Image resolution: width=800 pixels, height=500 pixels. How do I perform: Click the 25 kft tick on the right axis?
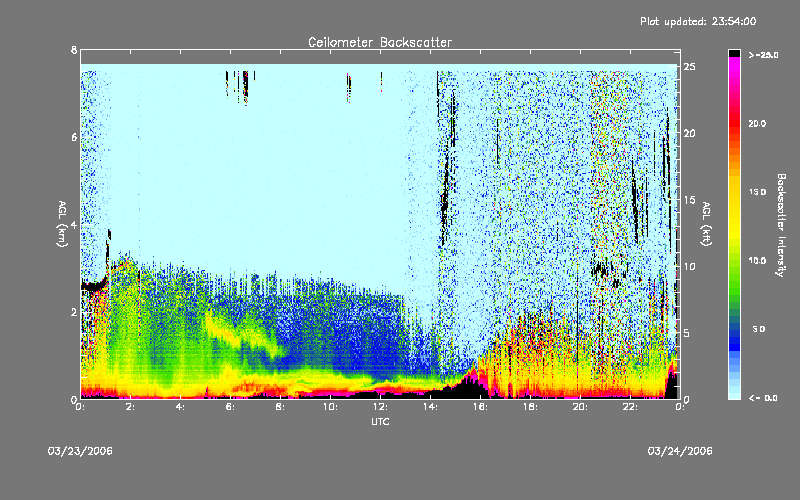[x=690, y=67]
